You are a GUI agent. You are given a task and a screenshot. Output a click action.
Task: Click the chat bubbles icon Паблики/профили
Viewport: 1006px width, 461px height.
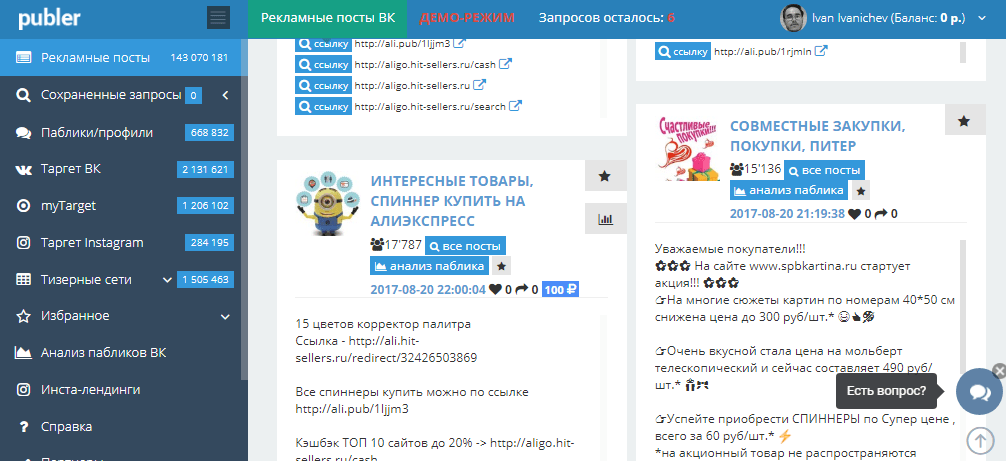click(24, 133)
